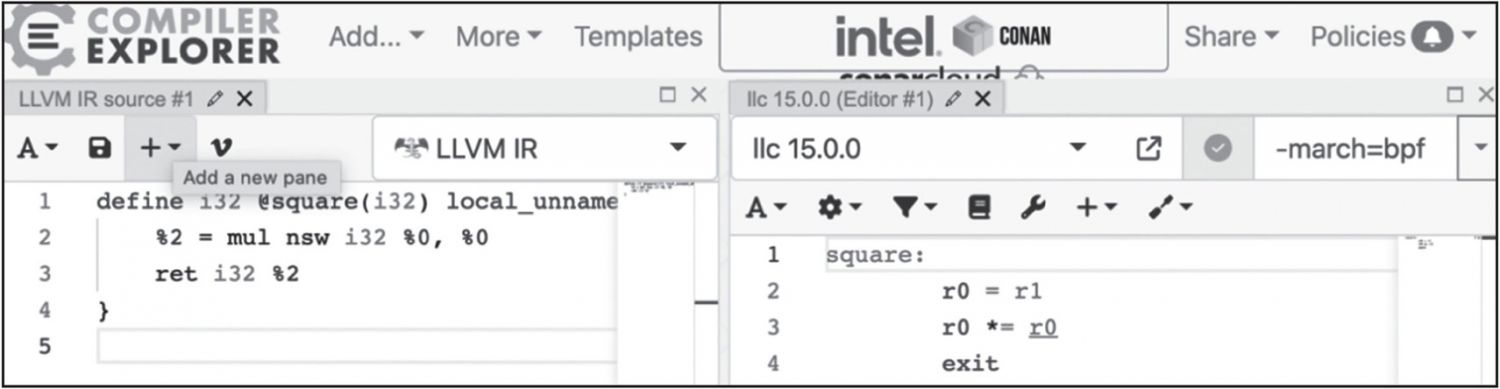Open the tools brush dropdown in compiler pane

click(x=1170, y=207)
